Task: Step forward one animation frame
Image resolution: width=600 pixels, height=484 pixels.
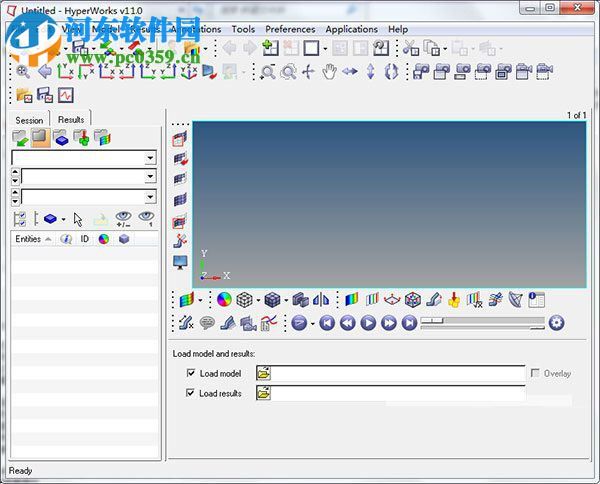Action: (389, 323)
